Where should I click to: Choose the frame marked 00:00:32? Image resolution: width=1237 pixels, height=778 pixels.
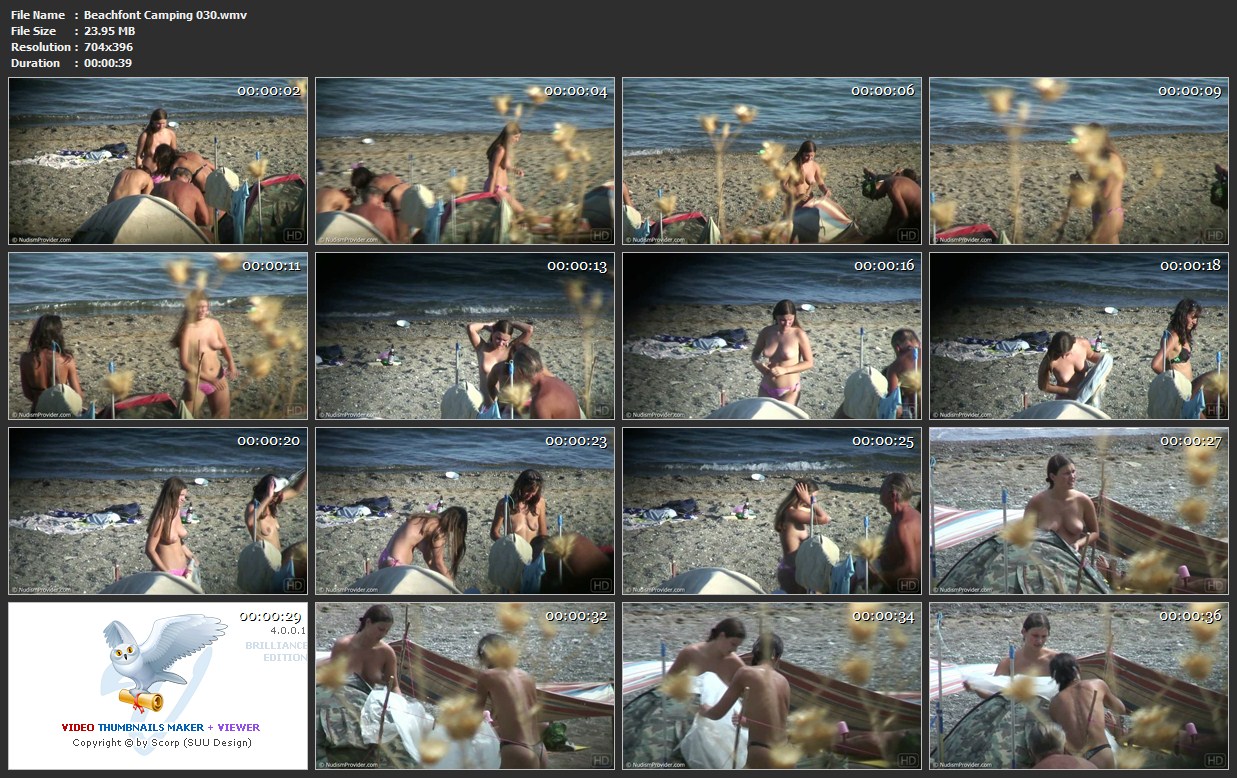[465, 685]
